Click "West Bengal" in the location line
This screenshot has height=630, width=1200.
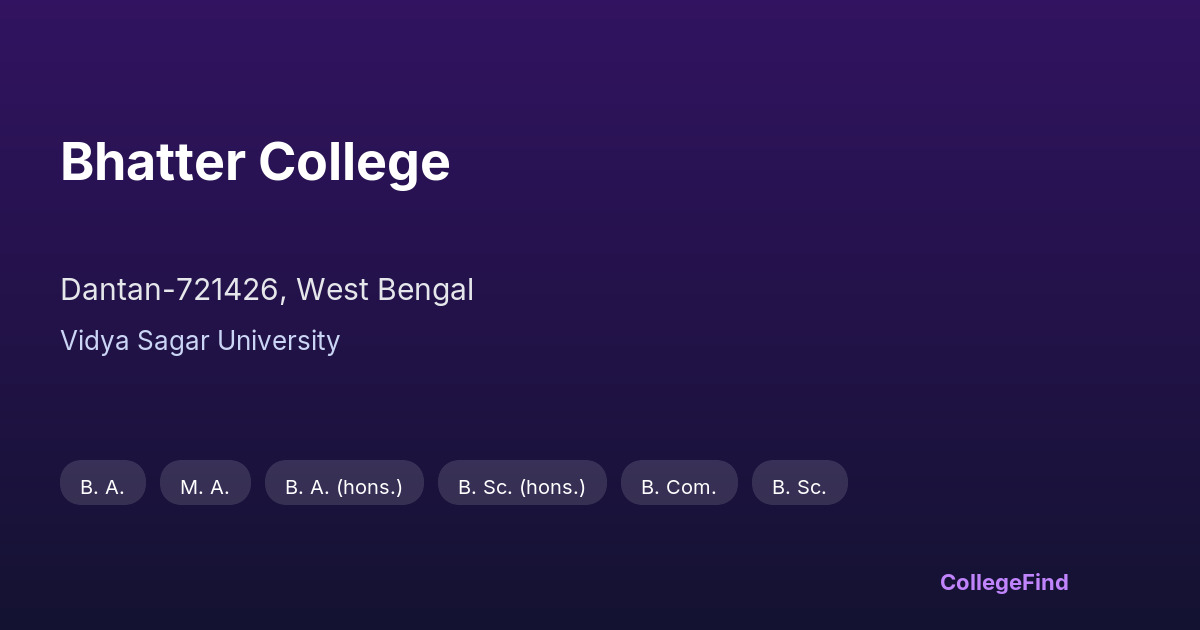tap(385, 290)
